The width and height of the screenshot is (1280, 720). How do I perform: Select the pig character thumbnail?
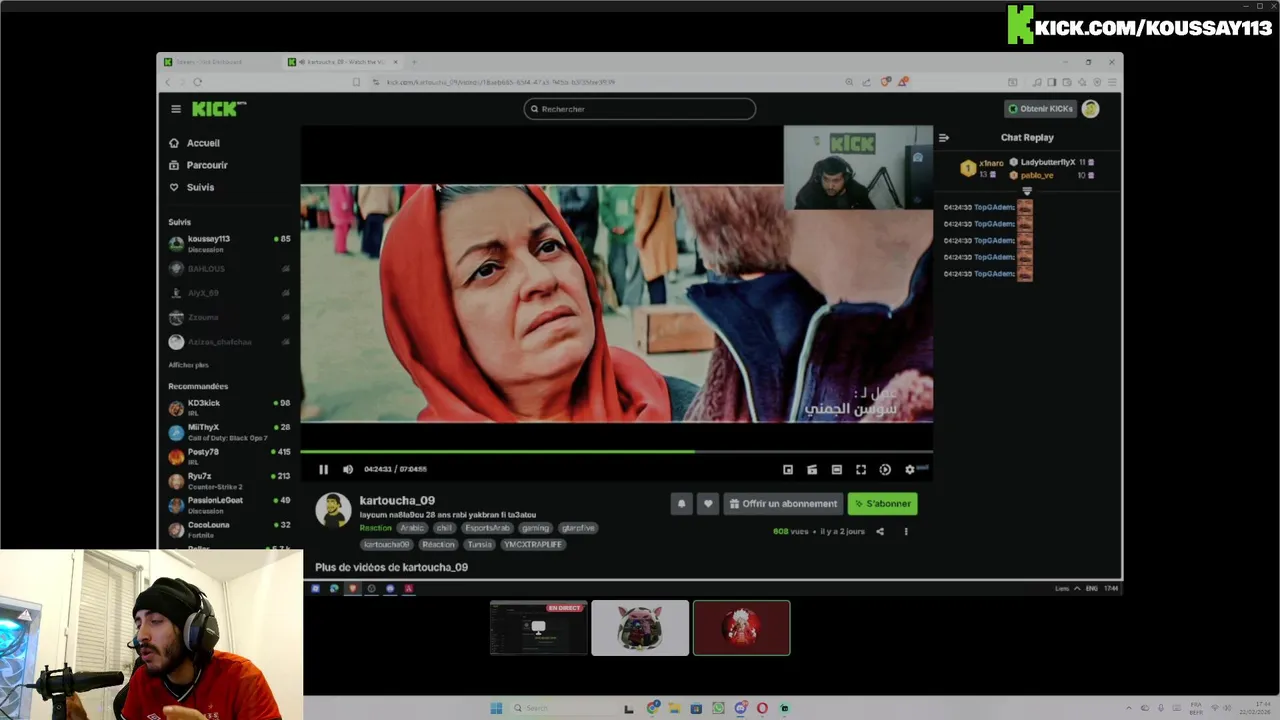tap(640, 628)
